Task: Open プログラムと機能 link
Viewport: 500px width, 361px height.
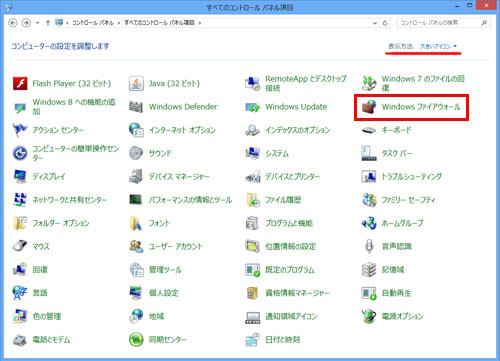Action: click(289, 223)
